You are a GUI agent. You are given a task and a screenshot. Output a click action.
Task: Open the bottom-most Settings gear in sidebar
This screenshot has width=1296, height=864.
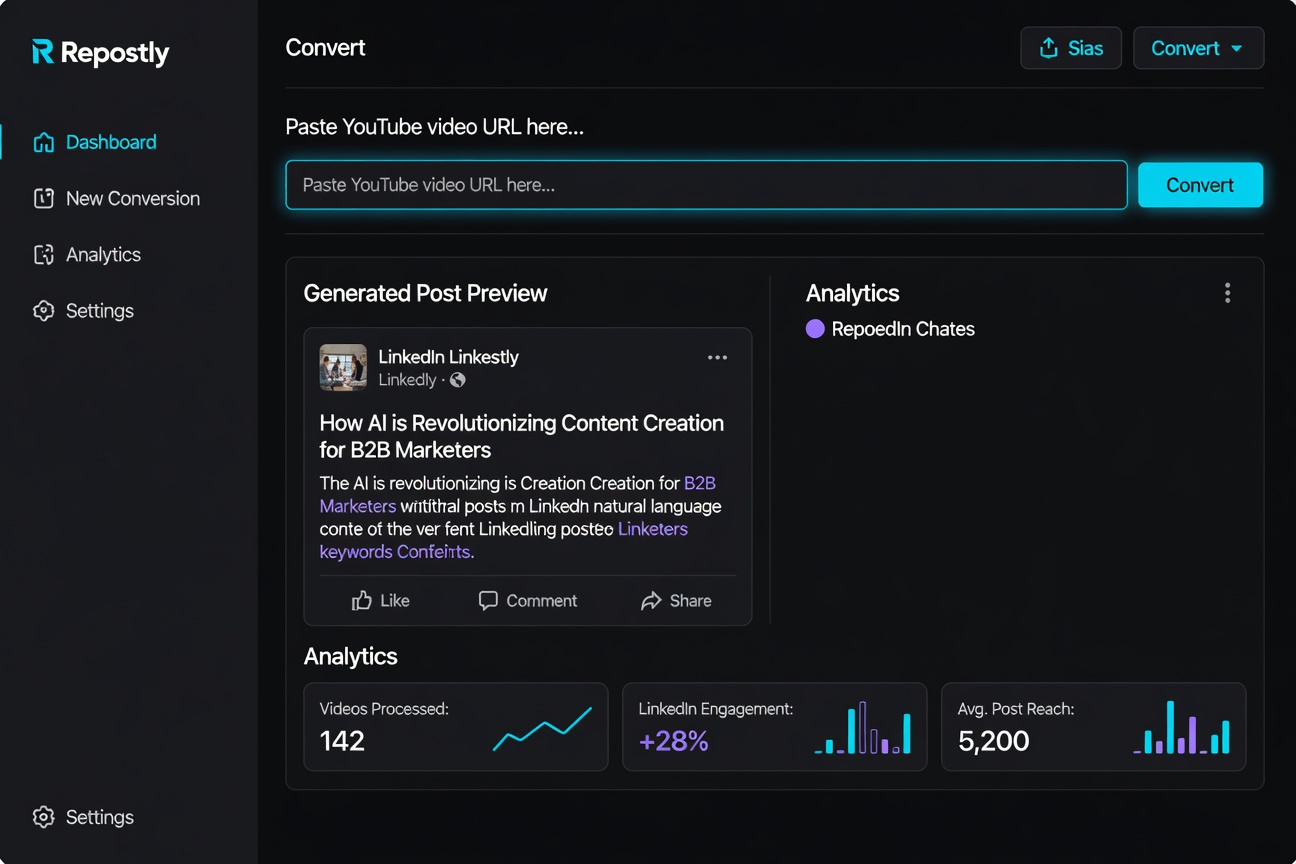(x=43, y=817)
